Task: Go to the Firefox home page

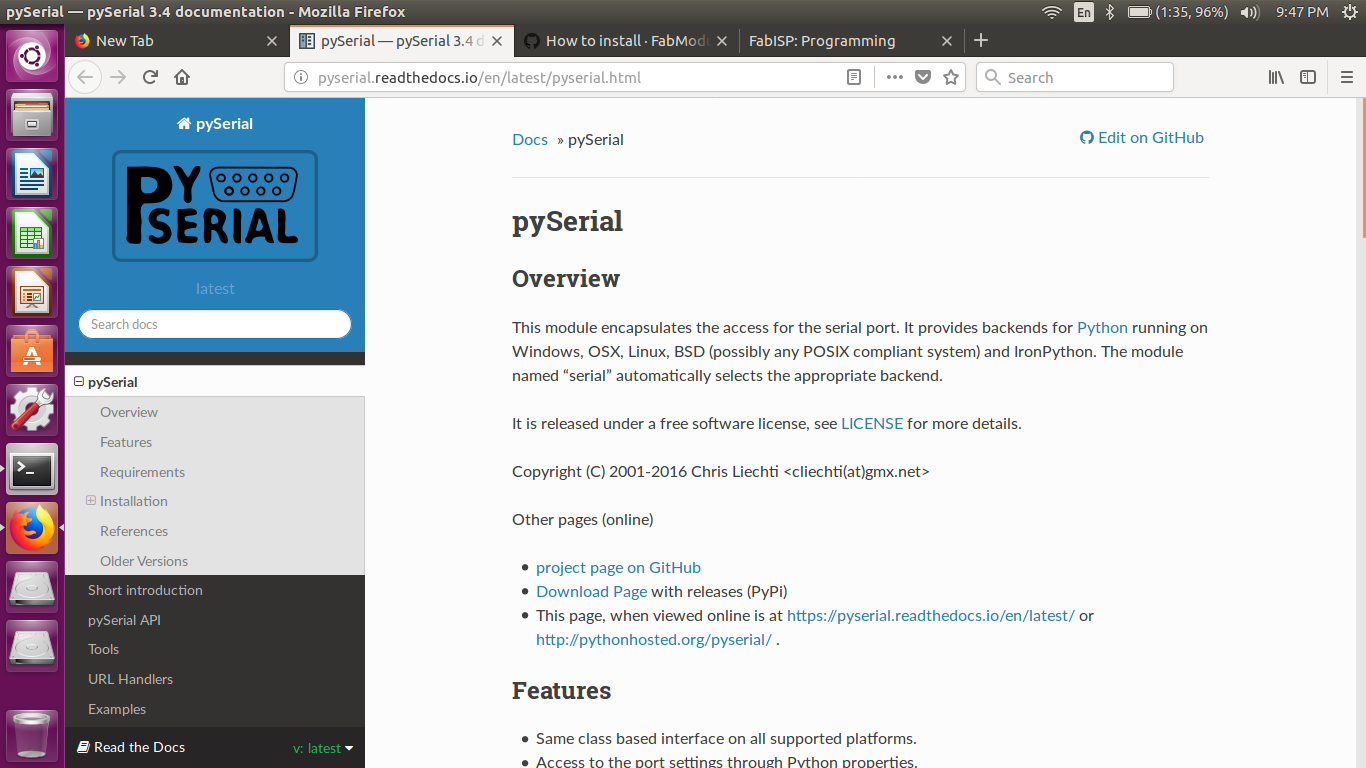Action: click(x=182, y=77)
